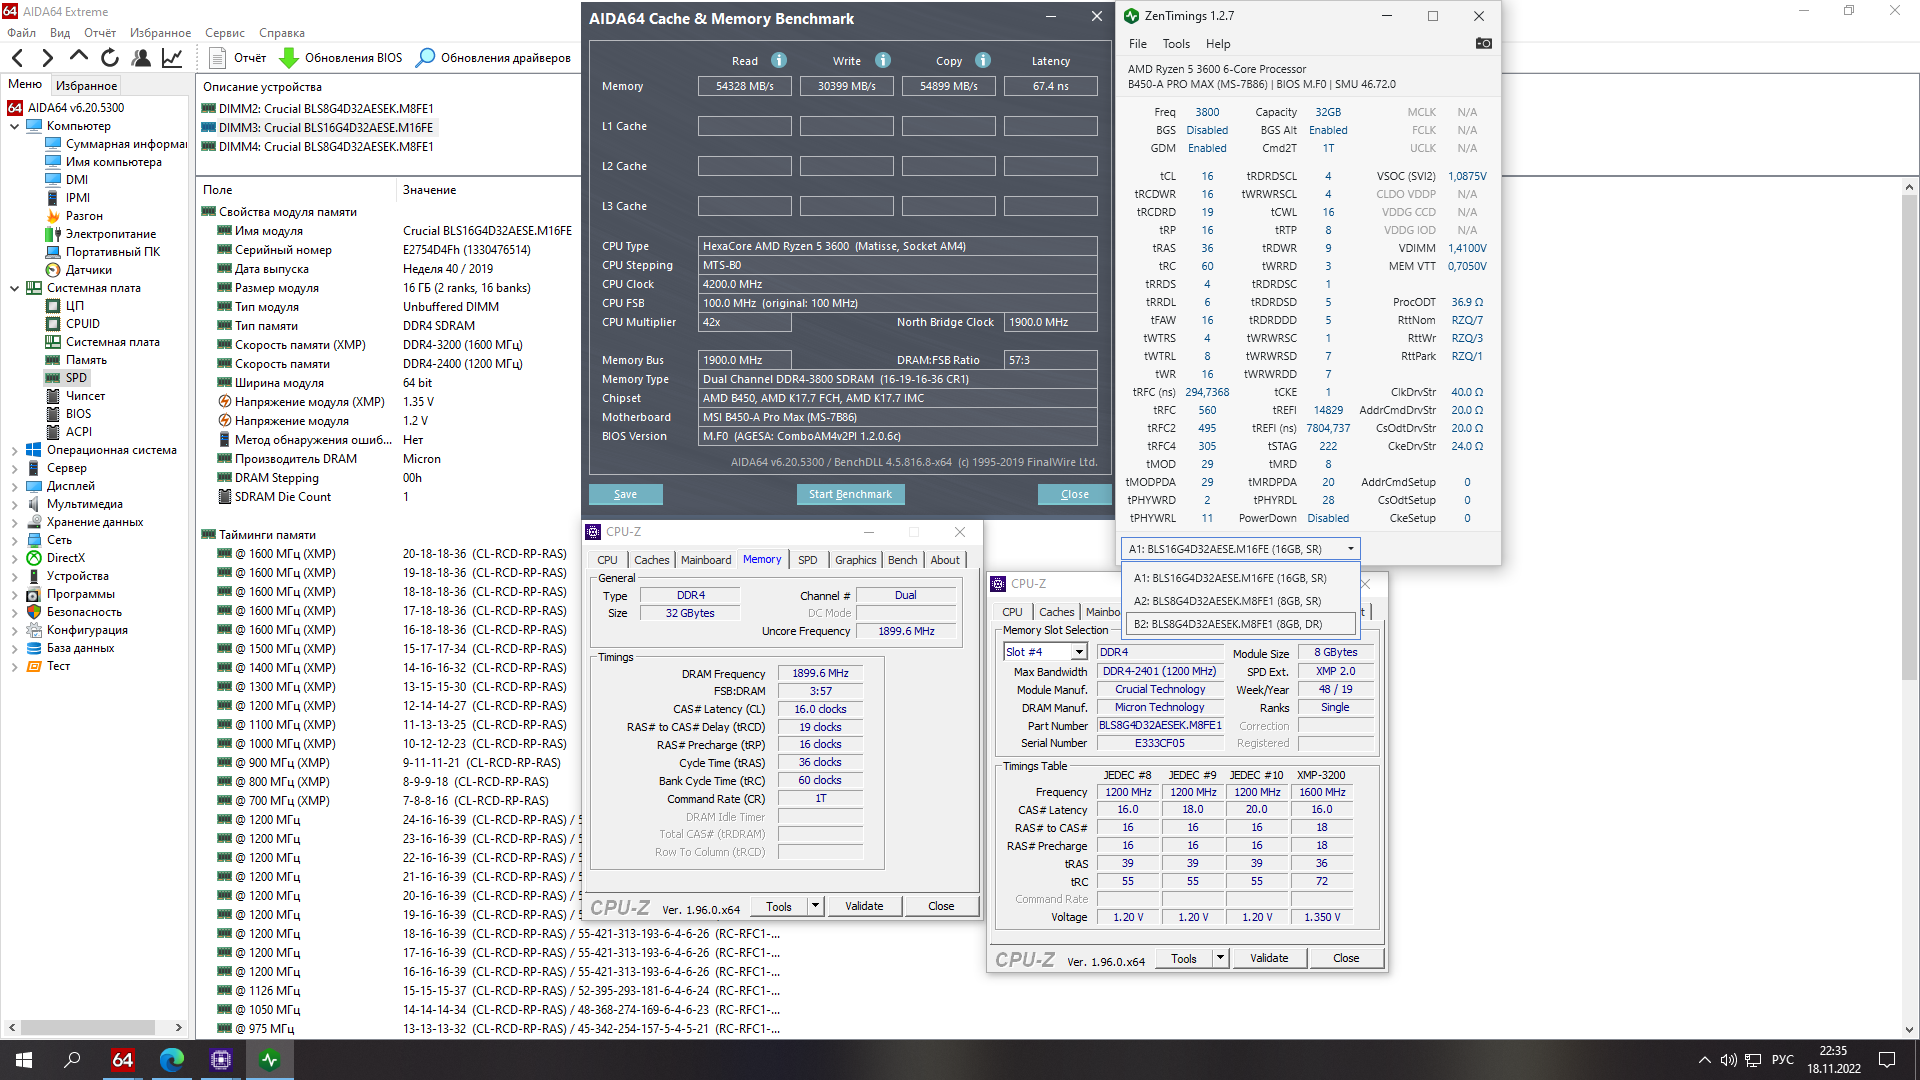Collapse the Компьютер tree node
Image resolution: width=1920 pixels, height=1080 pixels.
pyautogui.click(x=14, y=126)
